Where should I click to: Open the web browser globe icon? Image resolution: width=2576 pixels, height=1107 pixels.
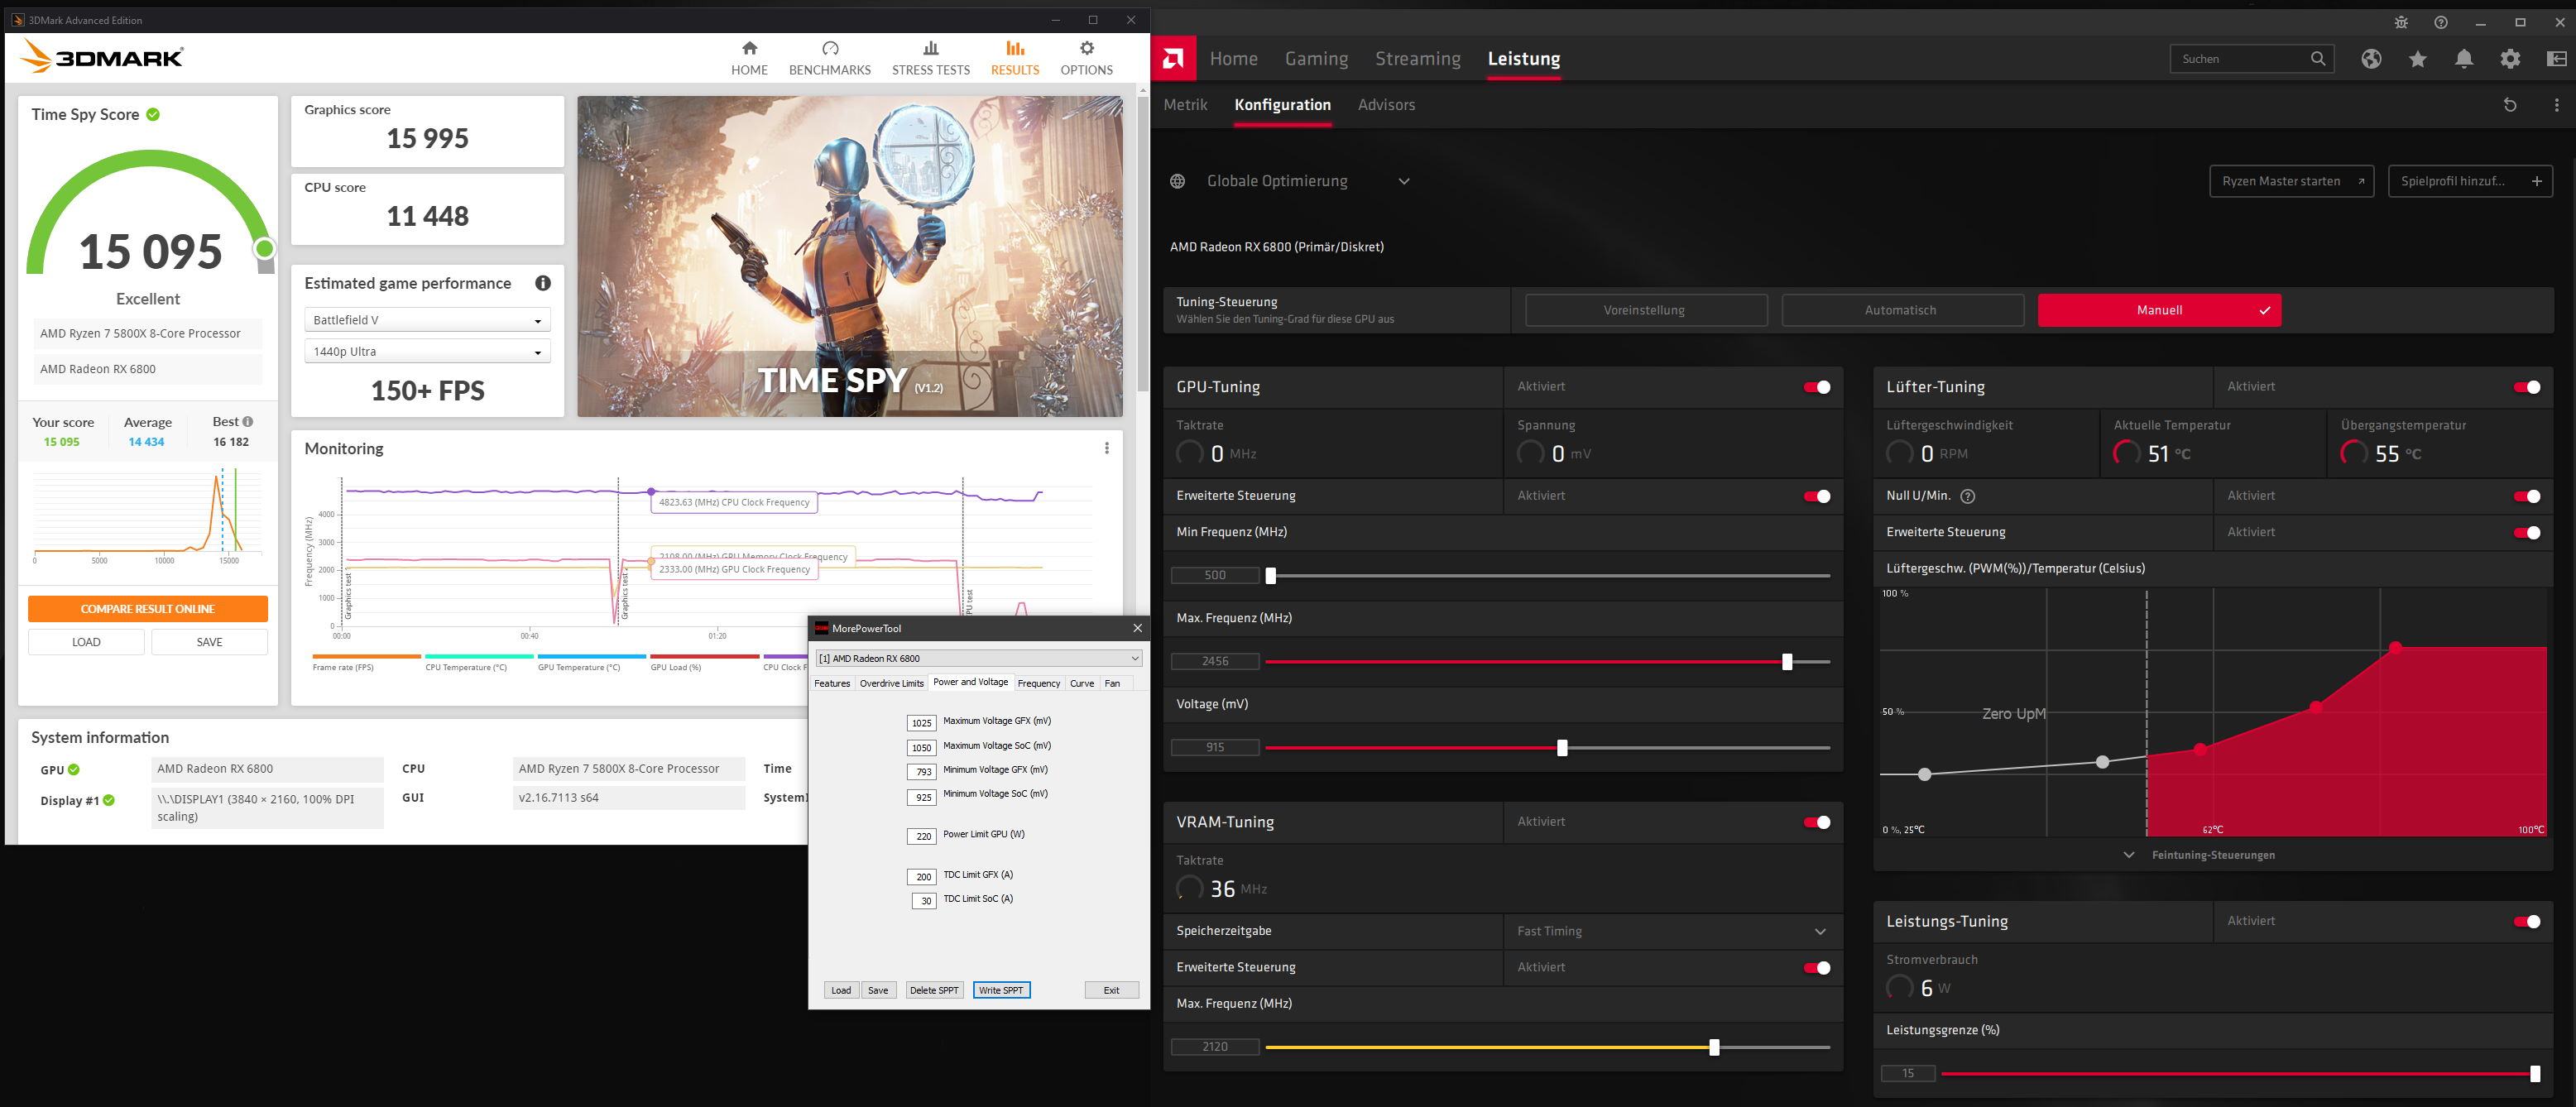(x=2371, y=58)
